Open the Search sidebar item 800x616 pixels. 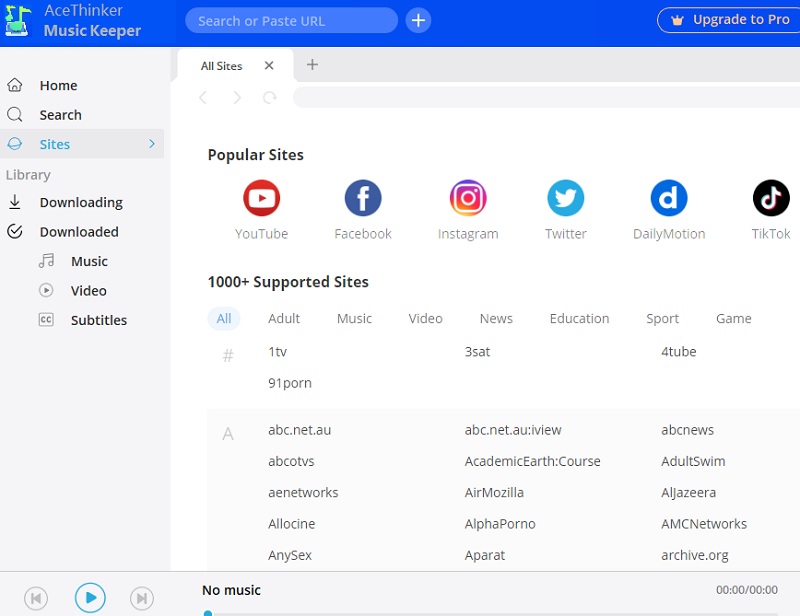[x=82, y=114]
